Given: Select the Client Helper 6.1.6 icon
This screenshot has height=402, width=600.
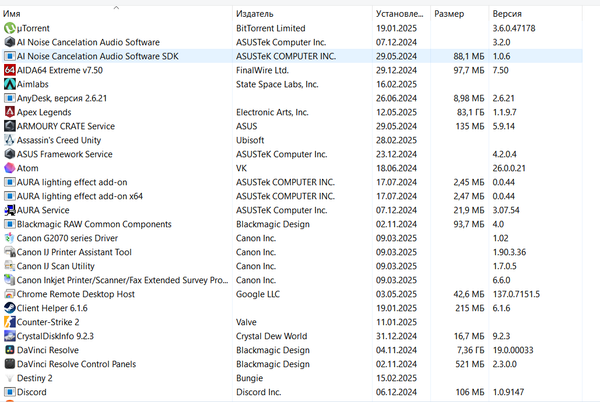Looking at the screenshot, I should [10, 308].
